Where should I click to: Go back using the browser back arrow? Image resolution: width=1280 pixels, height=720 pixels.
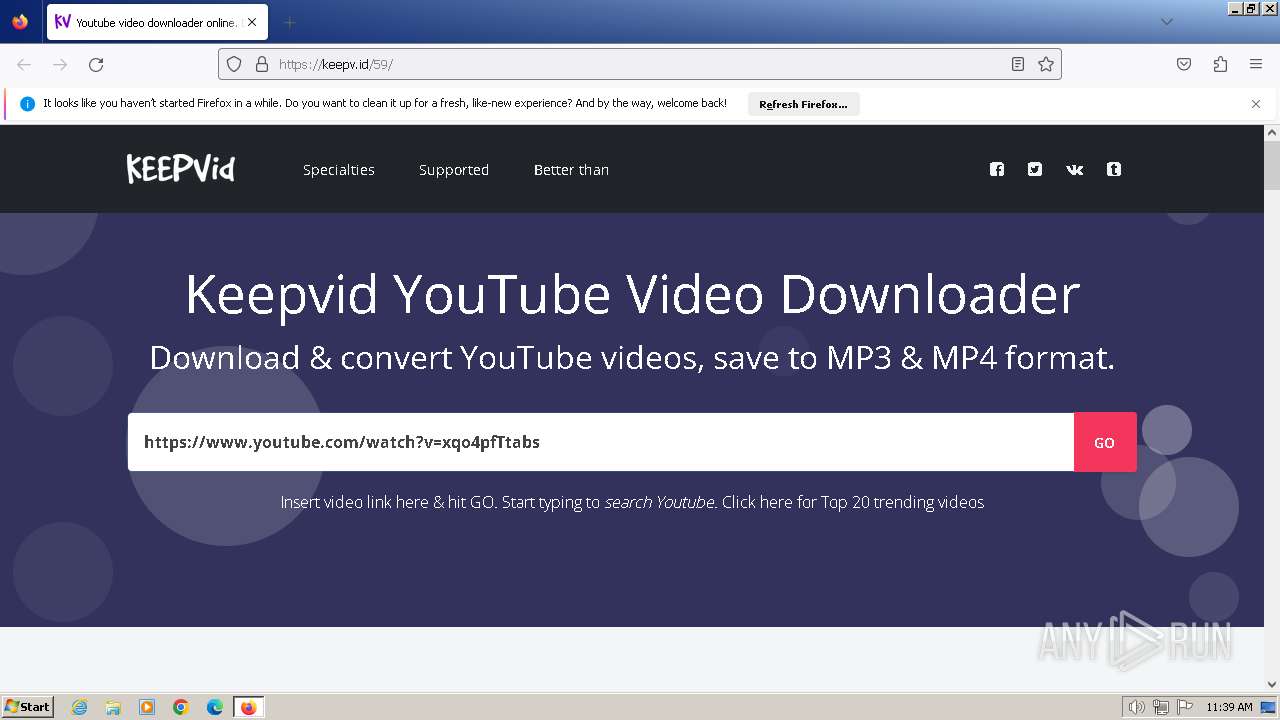[24, 64]
